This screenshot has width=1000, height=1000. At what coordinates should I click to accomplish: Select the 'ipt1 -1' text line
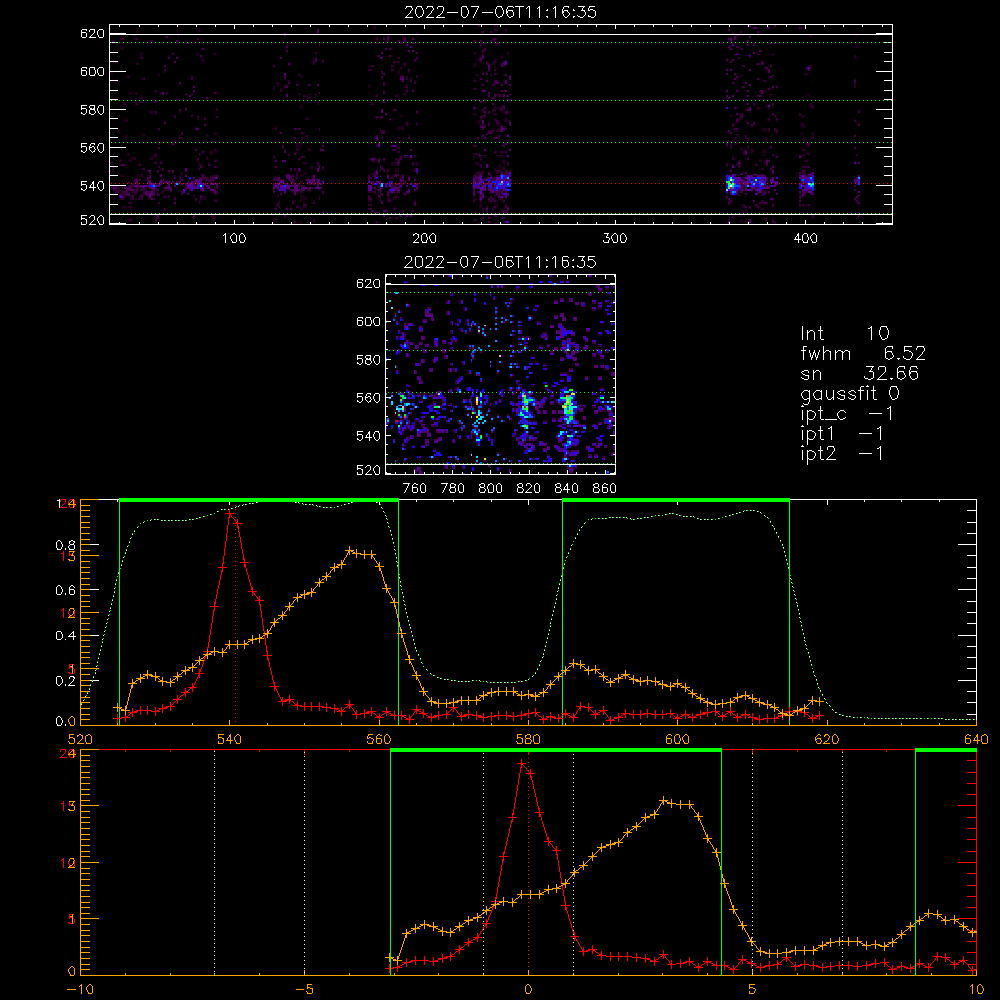tap(842, 434)
